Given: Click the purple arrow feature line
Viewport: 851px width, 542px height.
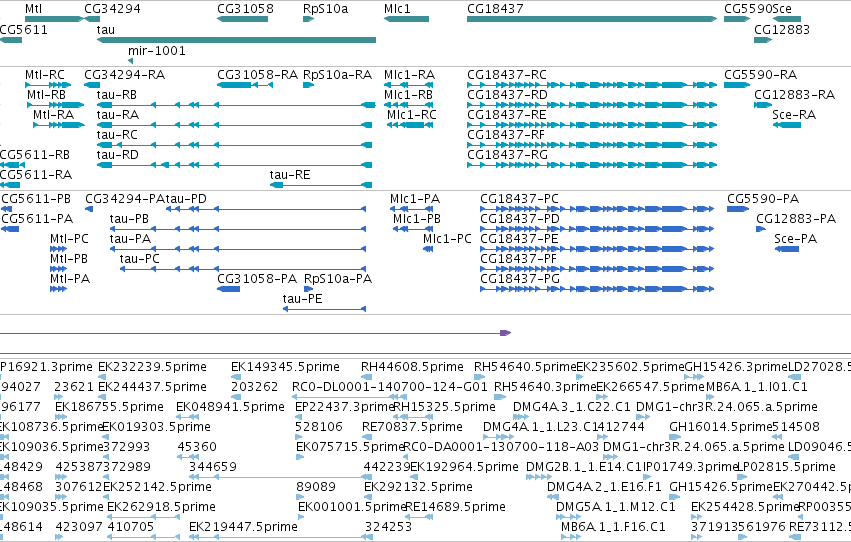Looking at the screenshot, I should coord(255,333).
